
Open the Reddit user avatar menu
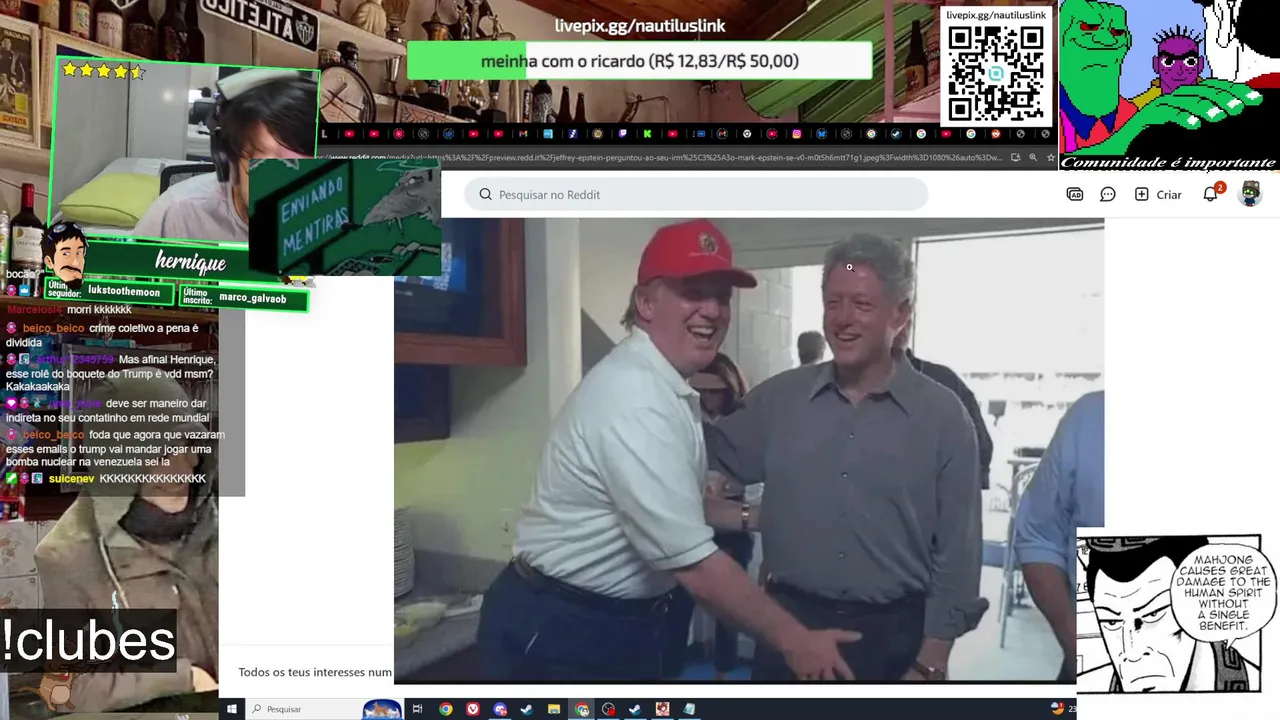1250,193
